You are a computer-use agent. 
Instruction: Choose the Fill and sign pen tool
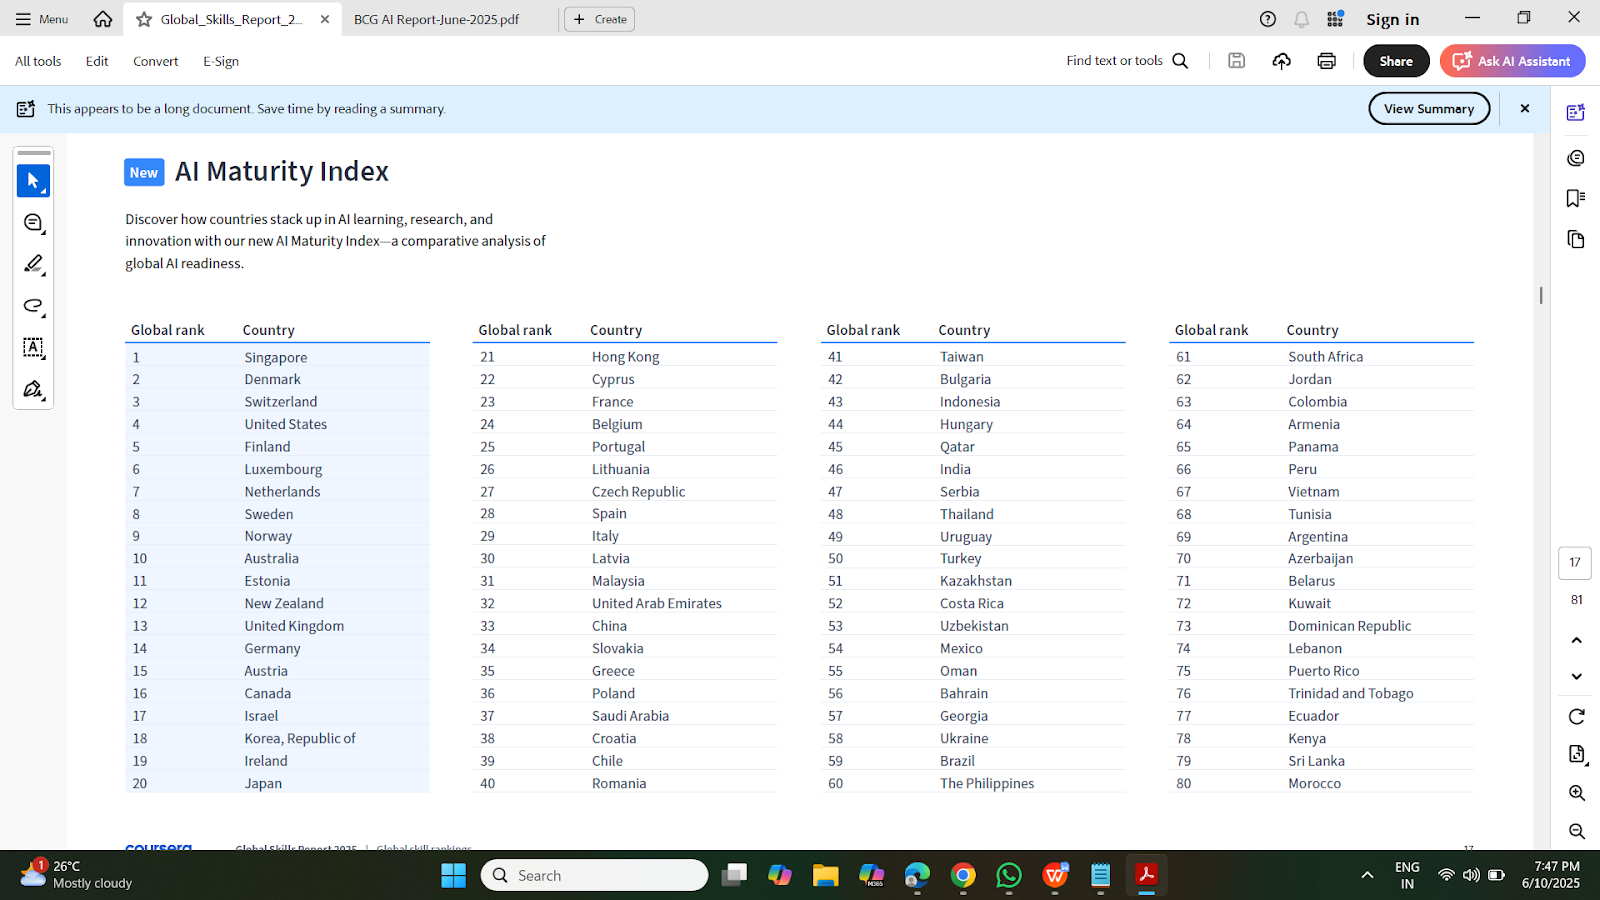click(x=33, y=389)
